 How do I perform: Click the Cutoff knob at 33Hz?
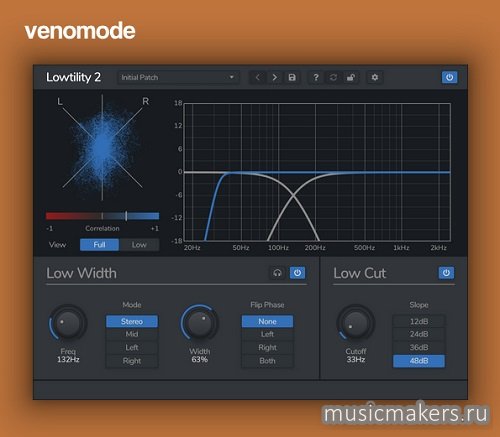tap(356, 323)
